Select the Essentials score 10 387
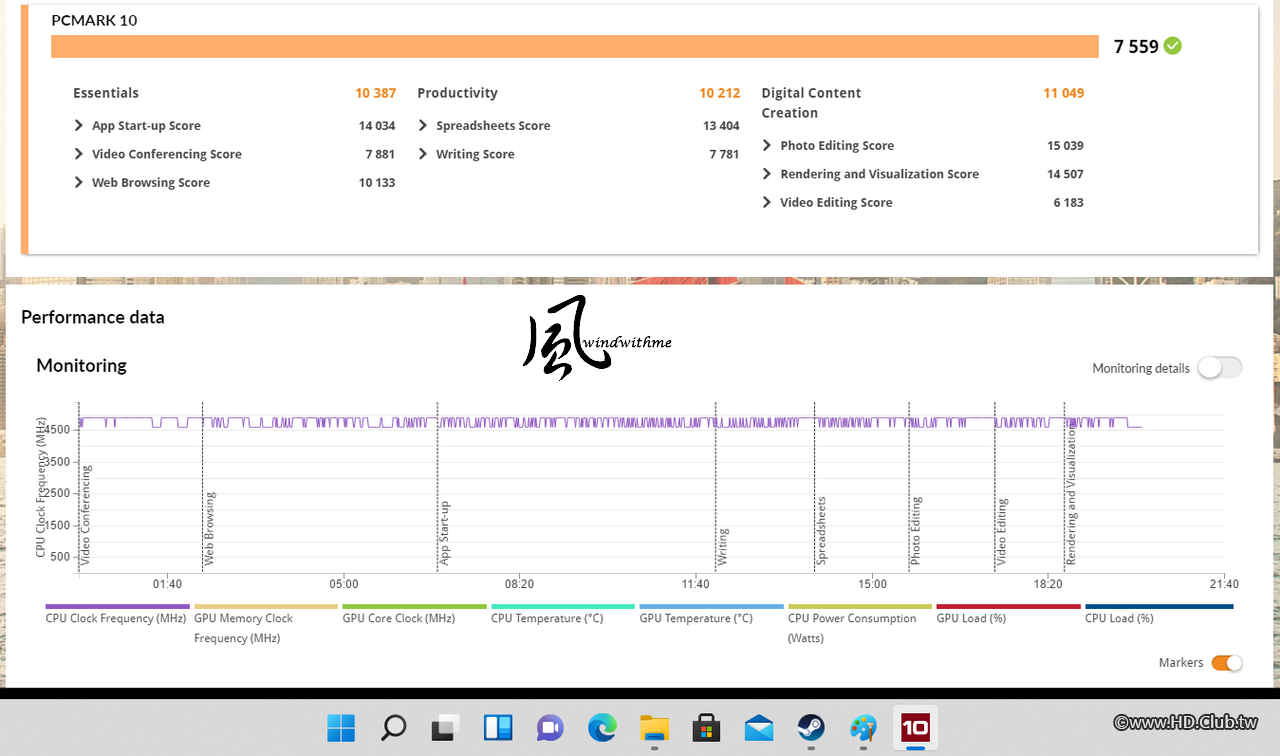Viewport: 1280px width, 756px height. point(376,93)
